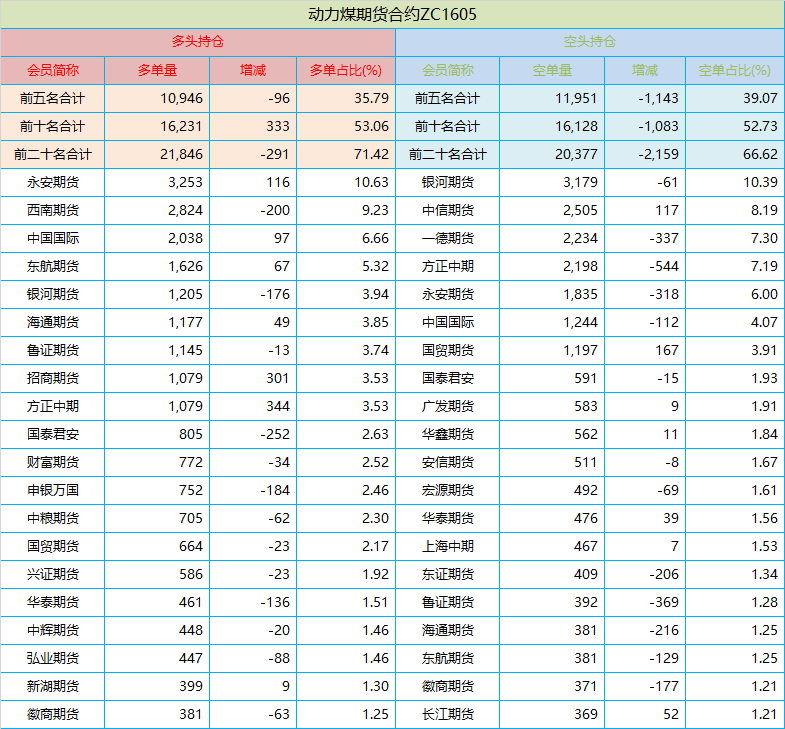Select 方正中期 in the short-position column
Image resolution: width=785 pixels, height=729 pixels.
(448, 266)
